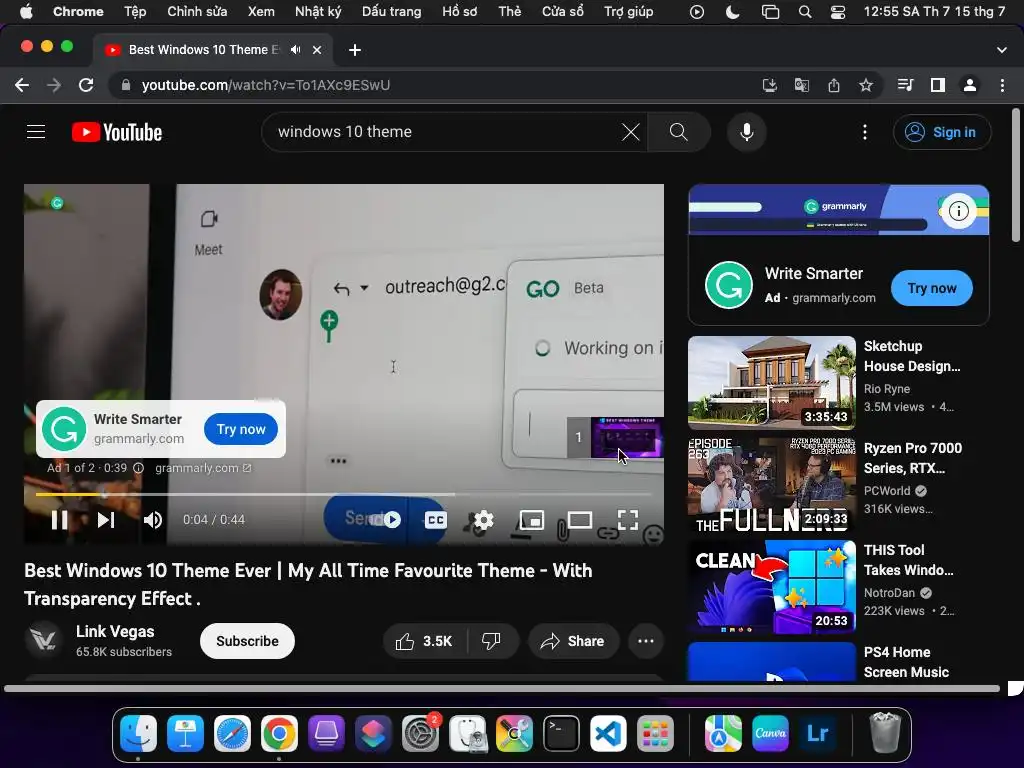Toggle closed captions (CC) button
This screenshot has height=768, width=1024.
pyautogui.click(x=435, y=520)
